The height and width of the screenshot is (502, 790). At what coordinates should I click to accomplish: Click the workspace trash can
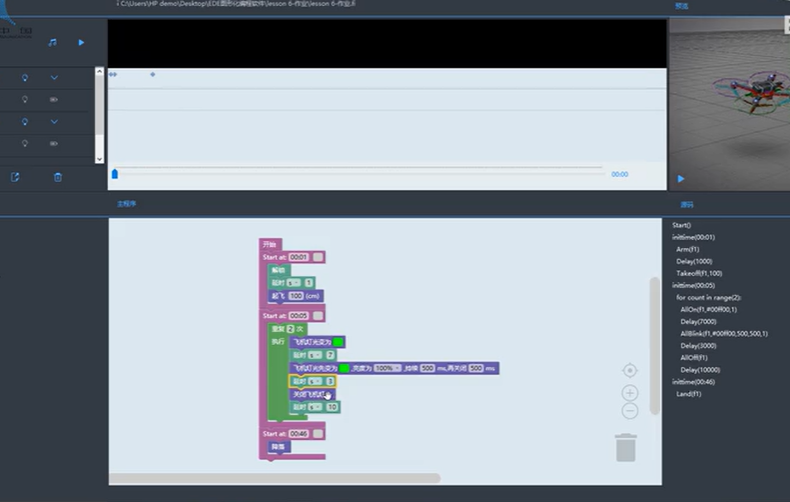pyautogui.click(x=626, y=448)
